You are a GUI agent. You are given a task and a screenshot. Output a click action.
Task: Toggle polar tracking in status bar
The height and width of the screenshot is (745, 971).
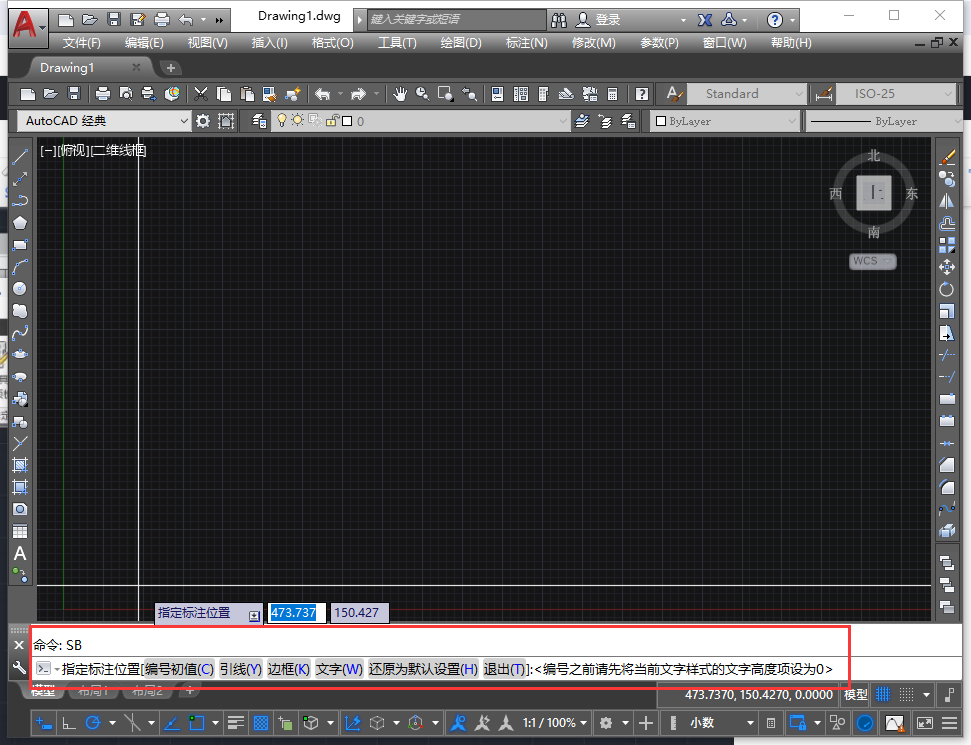(x=93, y=723)
